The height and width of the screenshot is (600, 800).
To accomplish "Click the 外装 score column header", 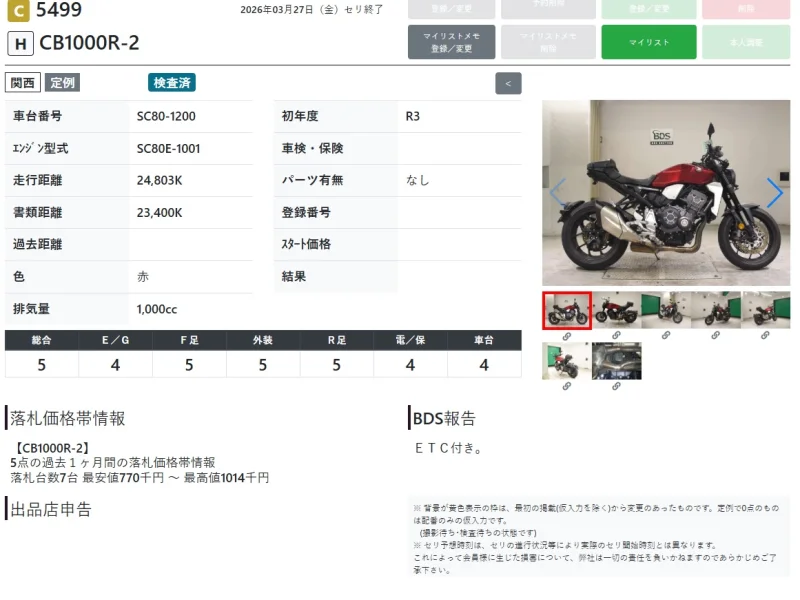I will coord(263,340).
